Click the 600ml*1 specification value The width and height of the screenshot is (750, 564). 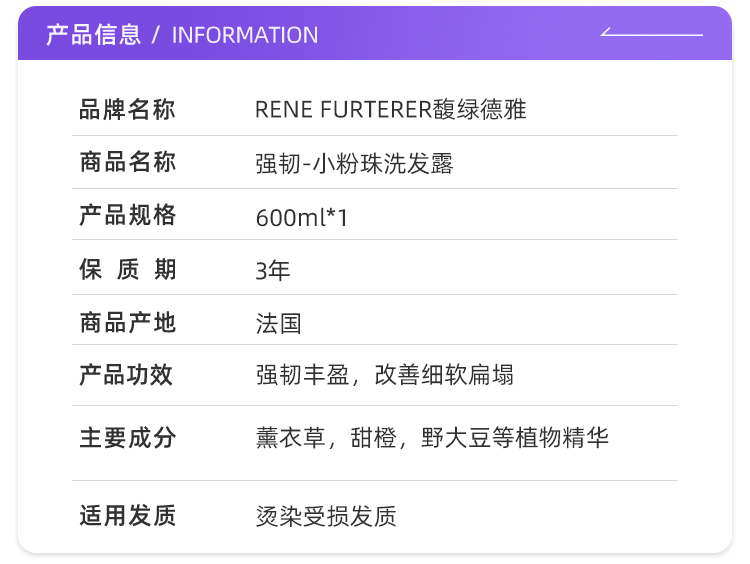(302, 217)
